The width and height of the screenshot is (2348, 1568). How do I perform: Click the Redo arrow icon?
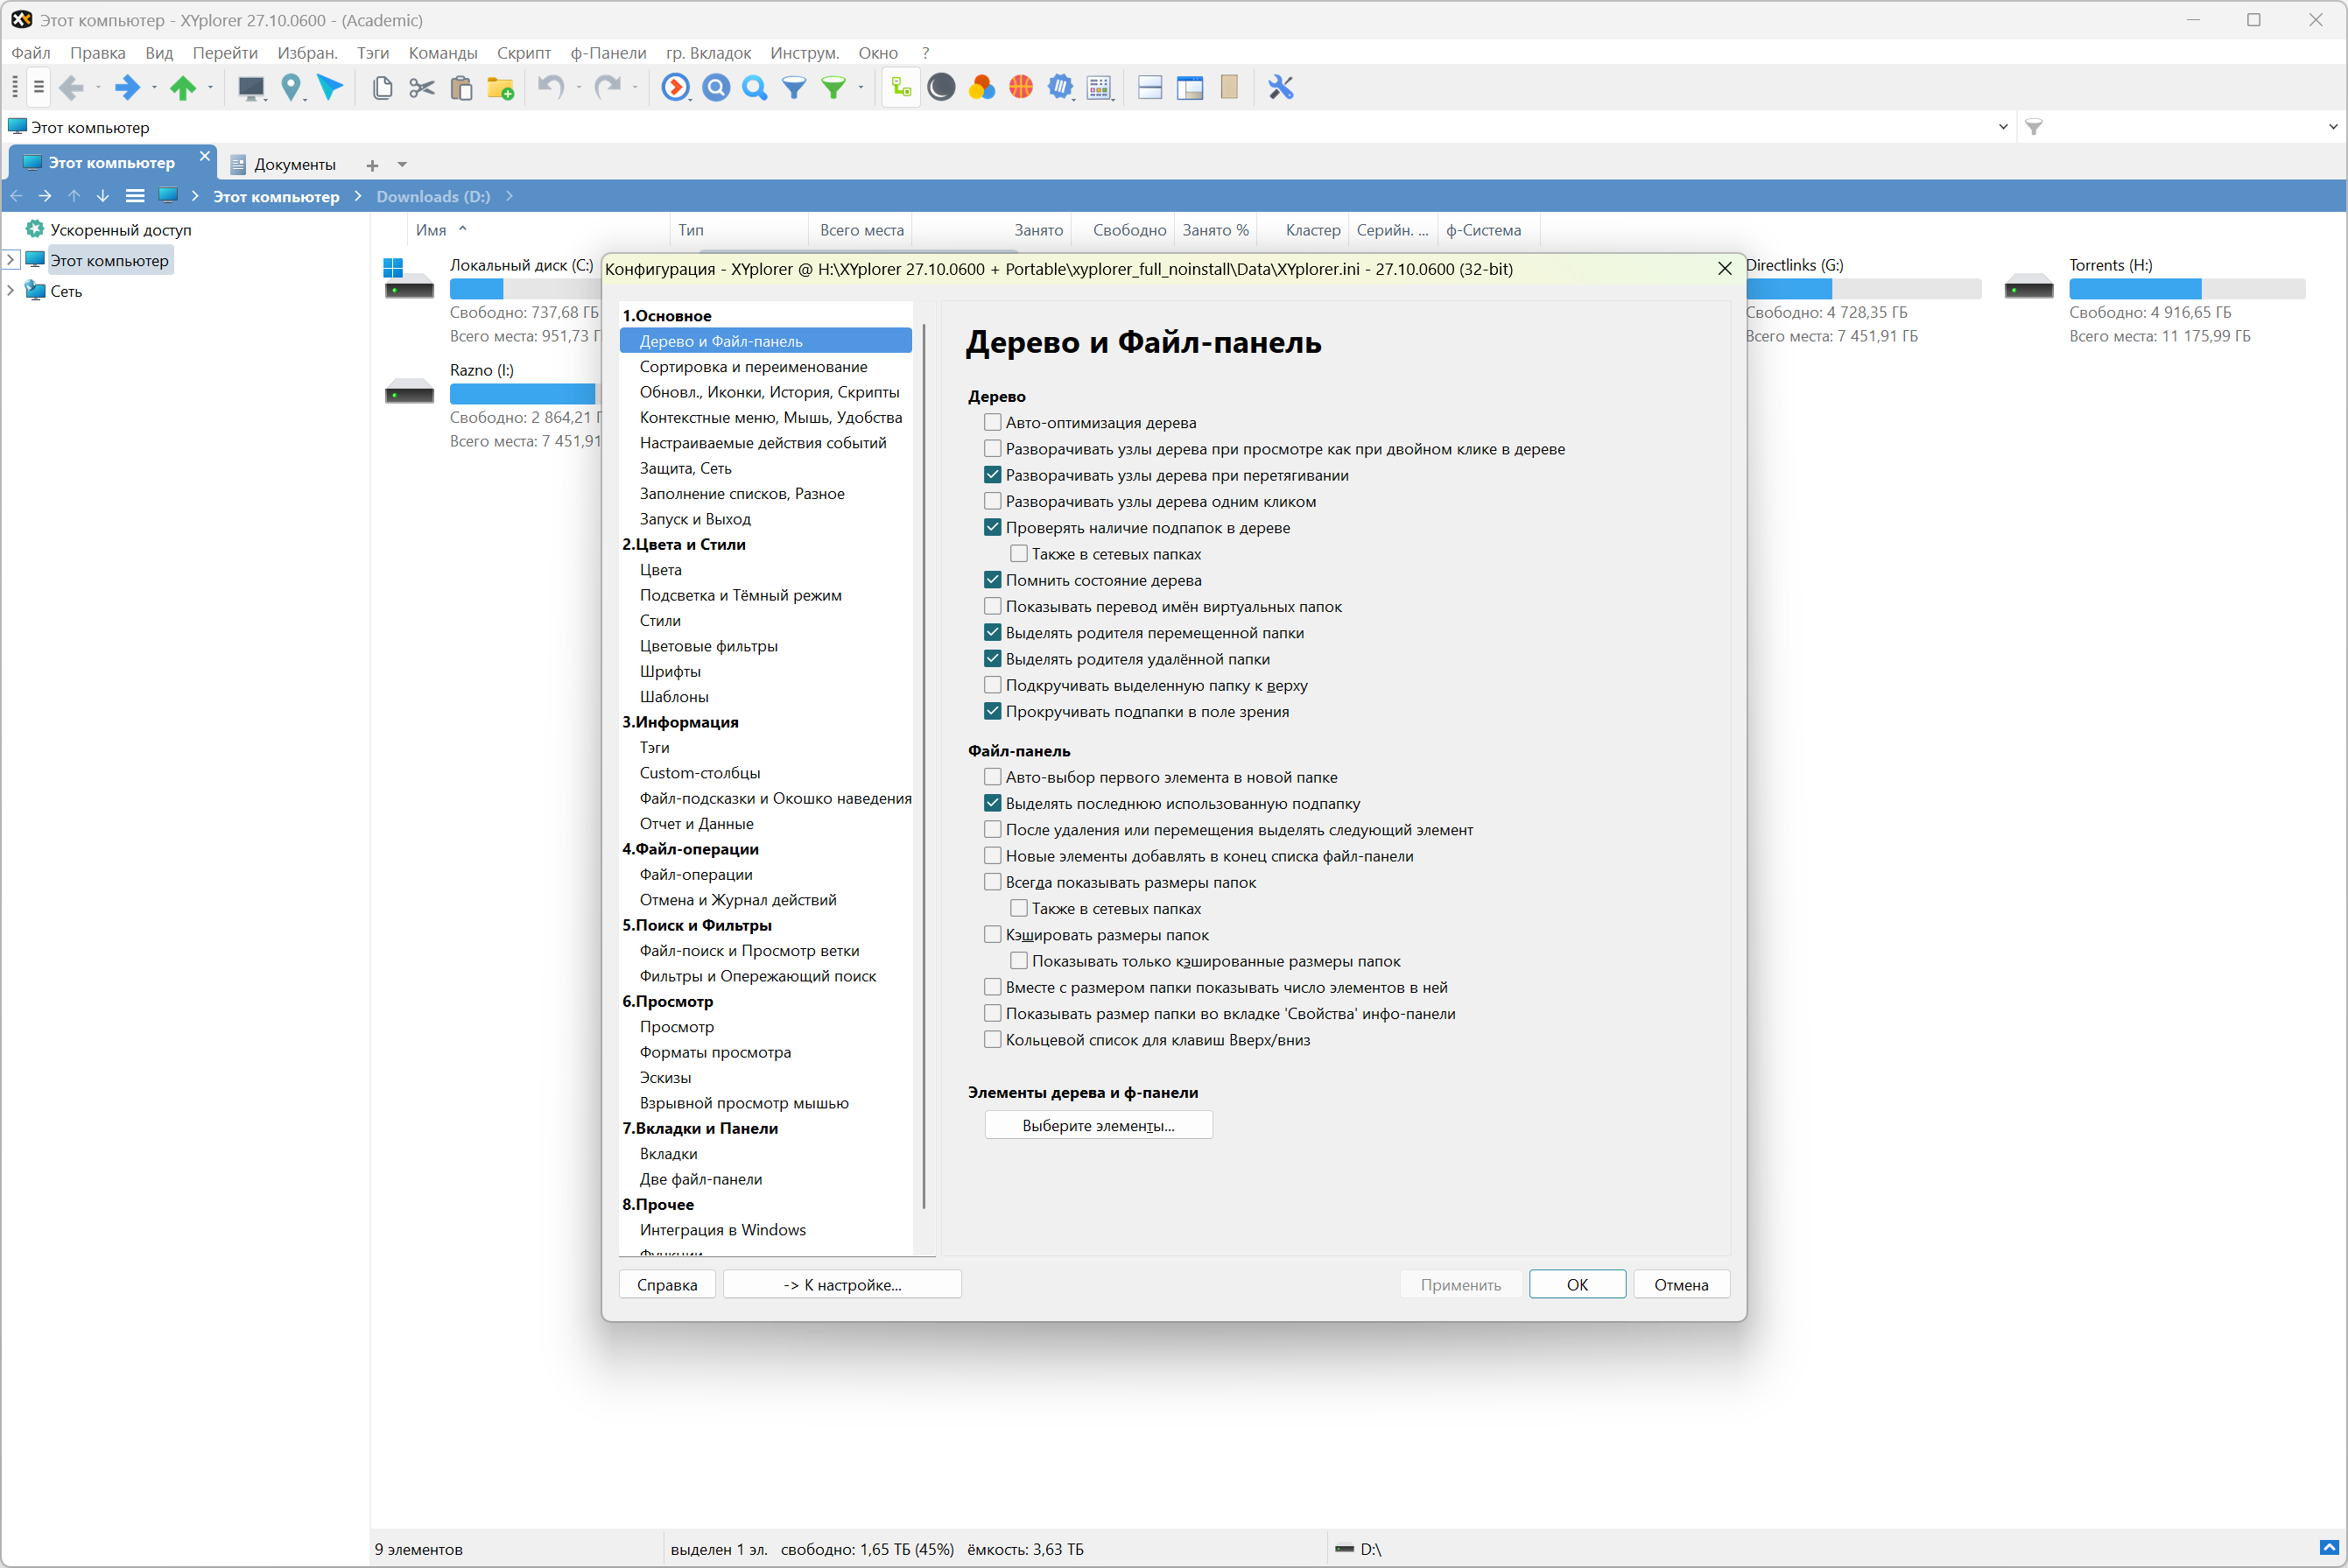607,88
